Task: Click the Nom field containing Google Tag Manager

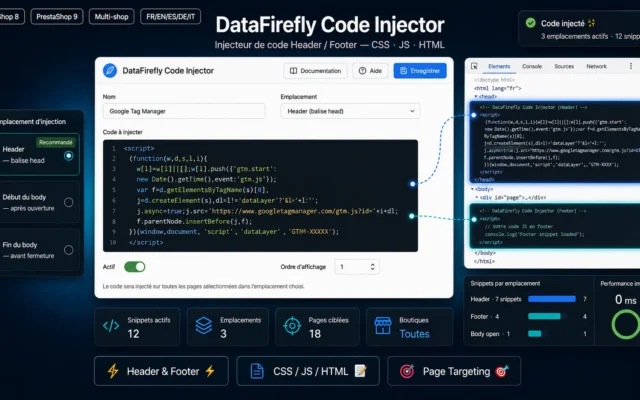Action: click(184, 111)
